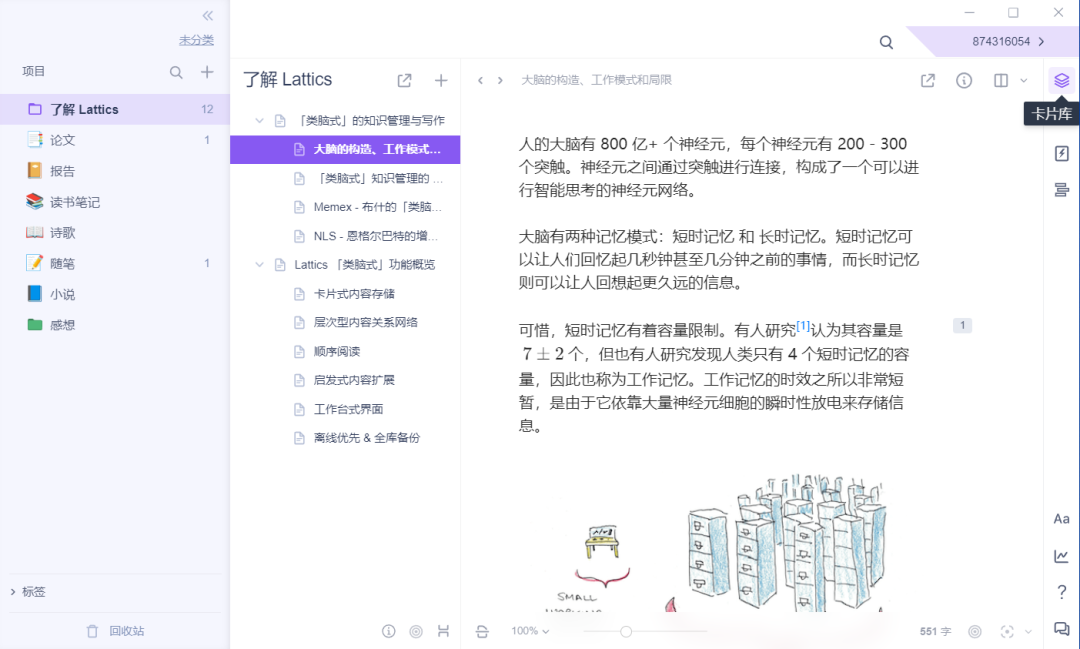The height and width of the screenshot is (649, 1080).
Task: Add a new project with plus icon
Action: click(x=207, y=72)
